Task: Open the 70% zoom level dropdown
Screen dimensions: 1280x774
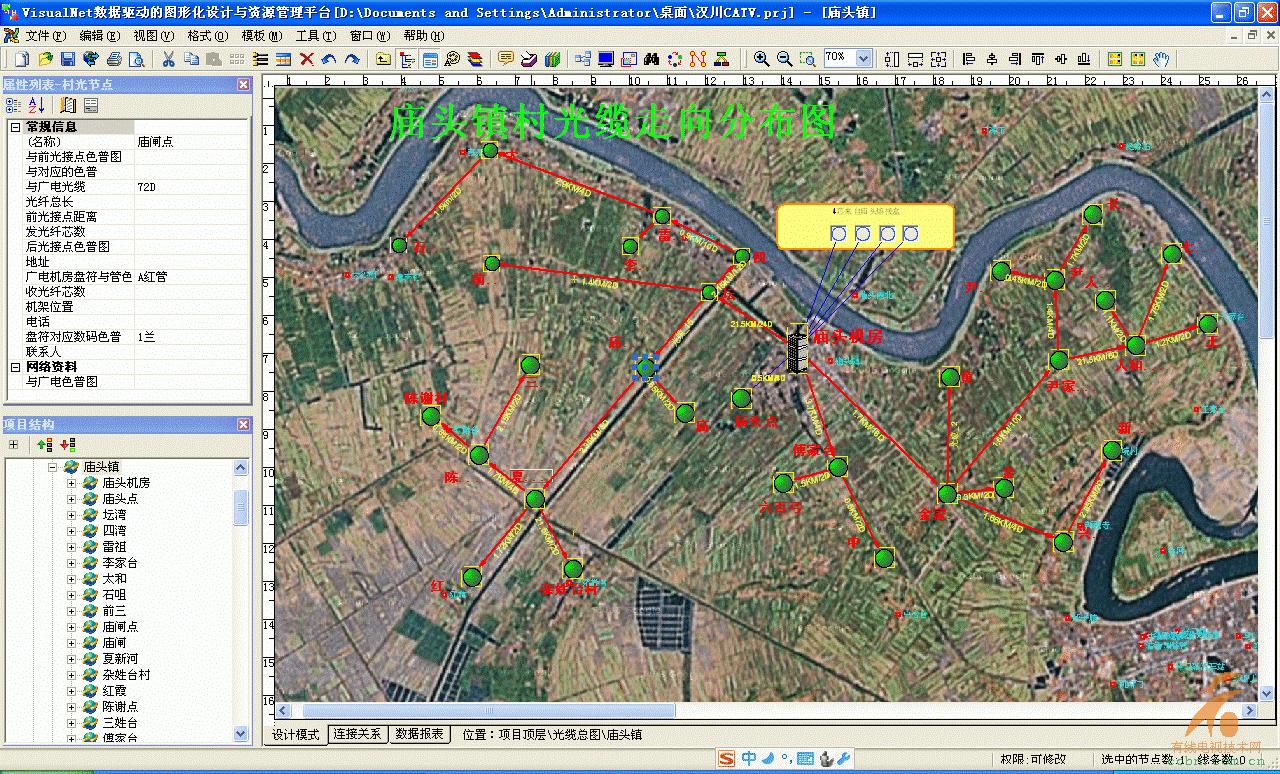Action: coord(863,59)
